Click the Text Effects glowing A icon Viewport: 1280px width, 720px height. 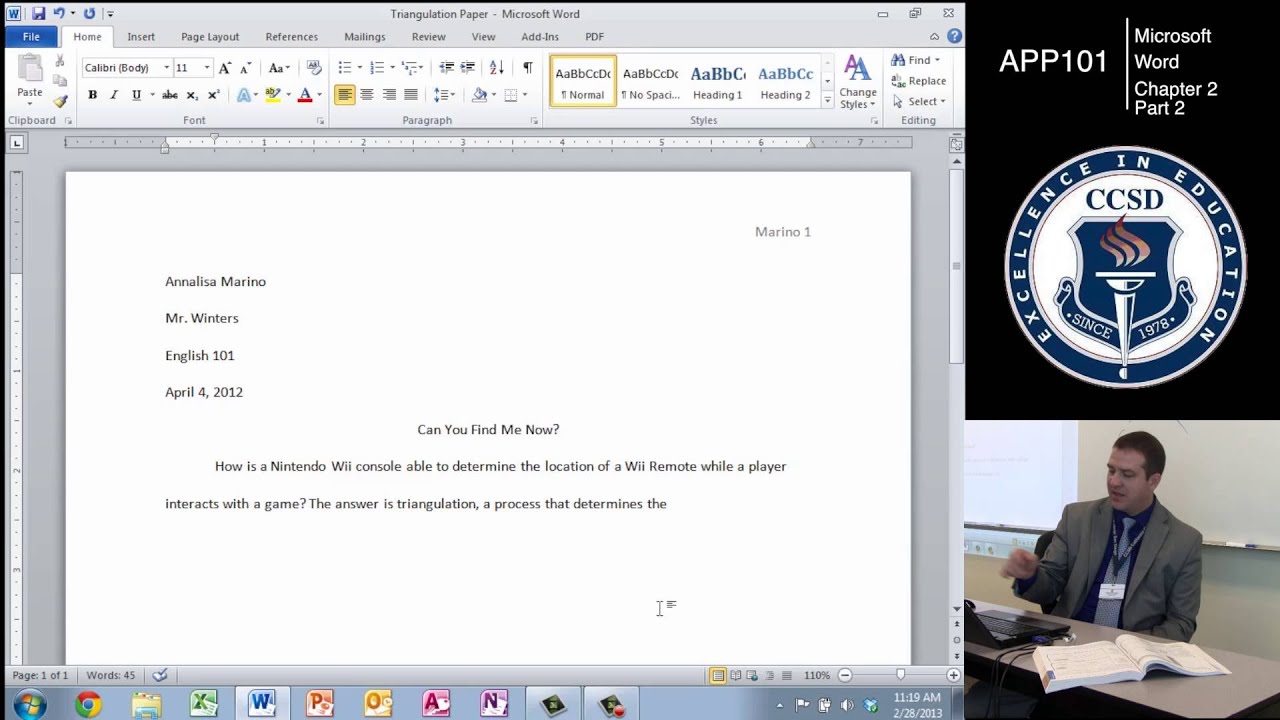click(x=243, y=95)
